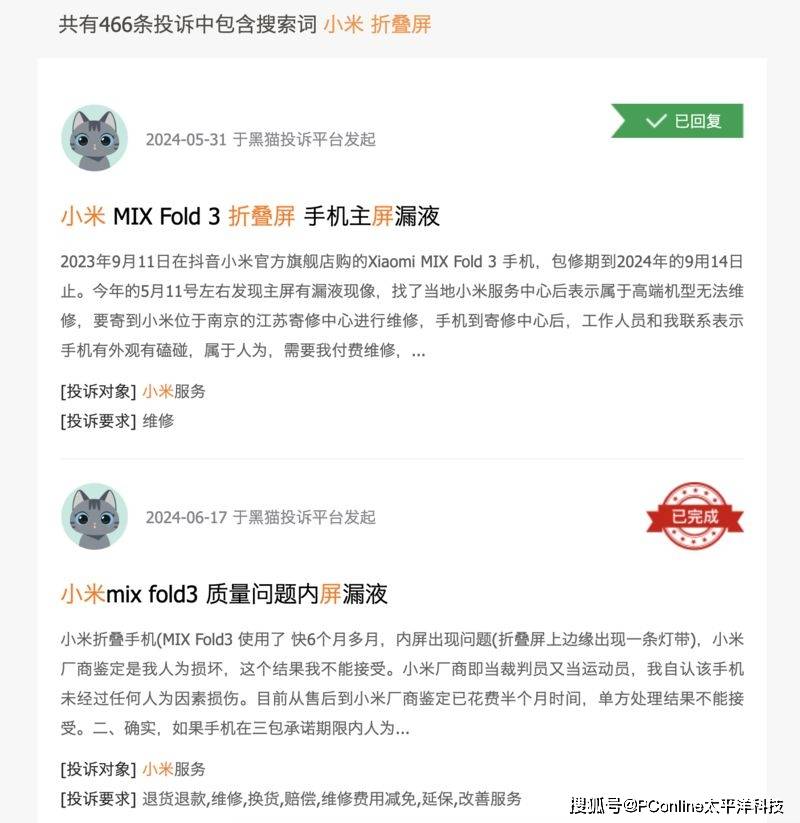Click the 2024-06-17 complaint date line
800x823 pixels.
point(261,518)
